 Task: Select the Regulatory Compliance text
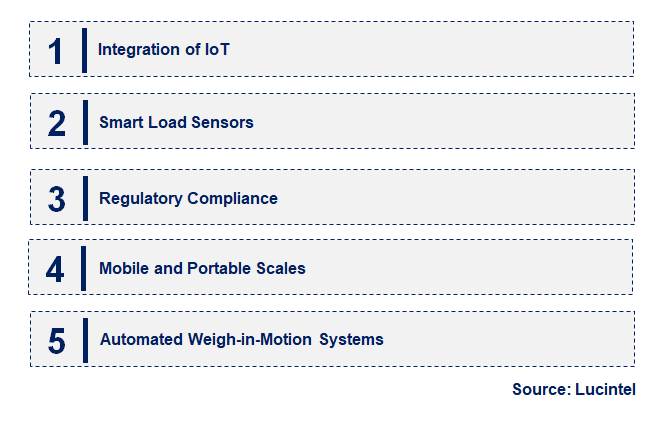(188, 198)
